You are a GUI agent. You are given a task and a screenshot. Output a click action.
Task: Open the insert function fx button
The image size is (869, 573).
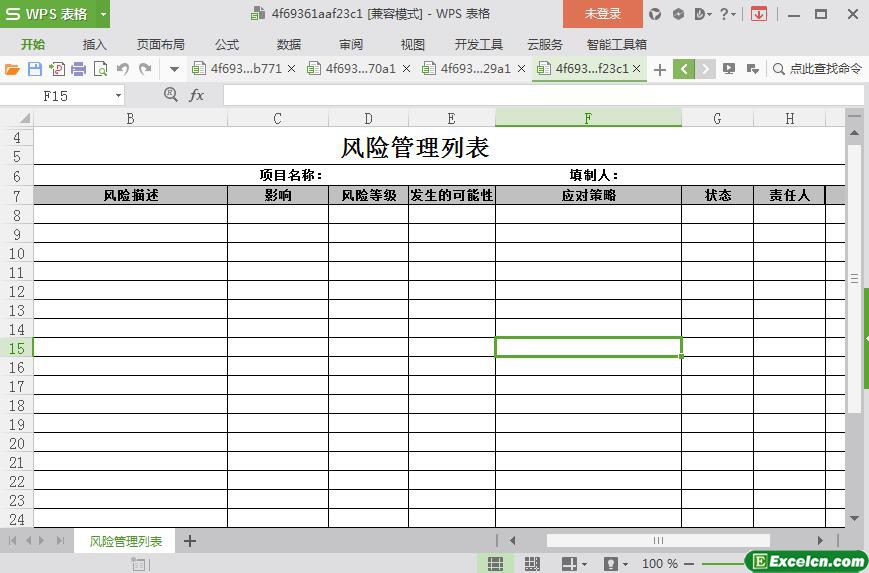[x=196, y=95]
